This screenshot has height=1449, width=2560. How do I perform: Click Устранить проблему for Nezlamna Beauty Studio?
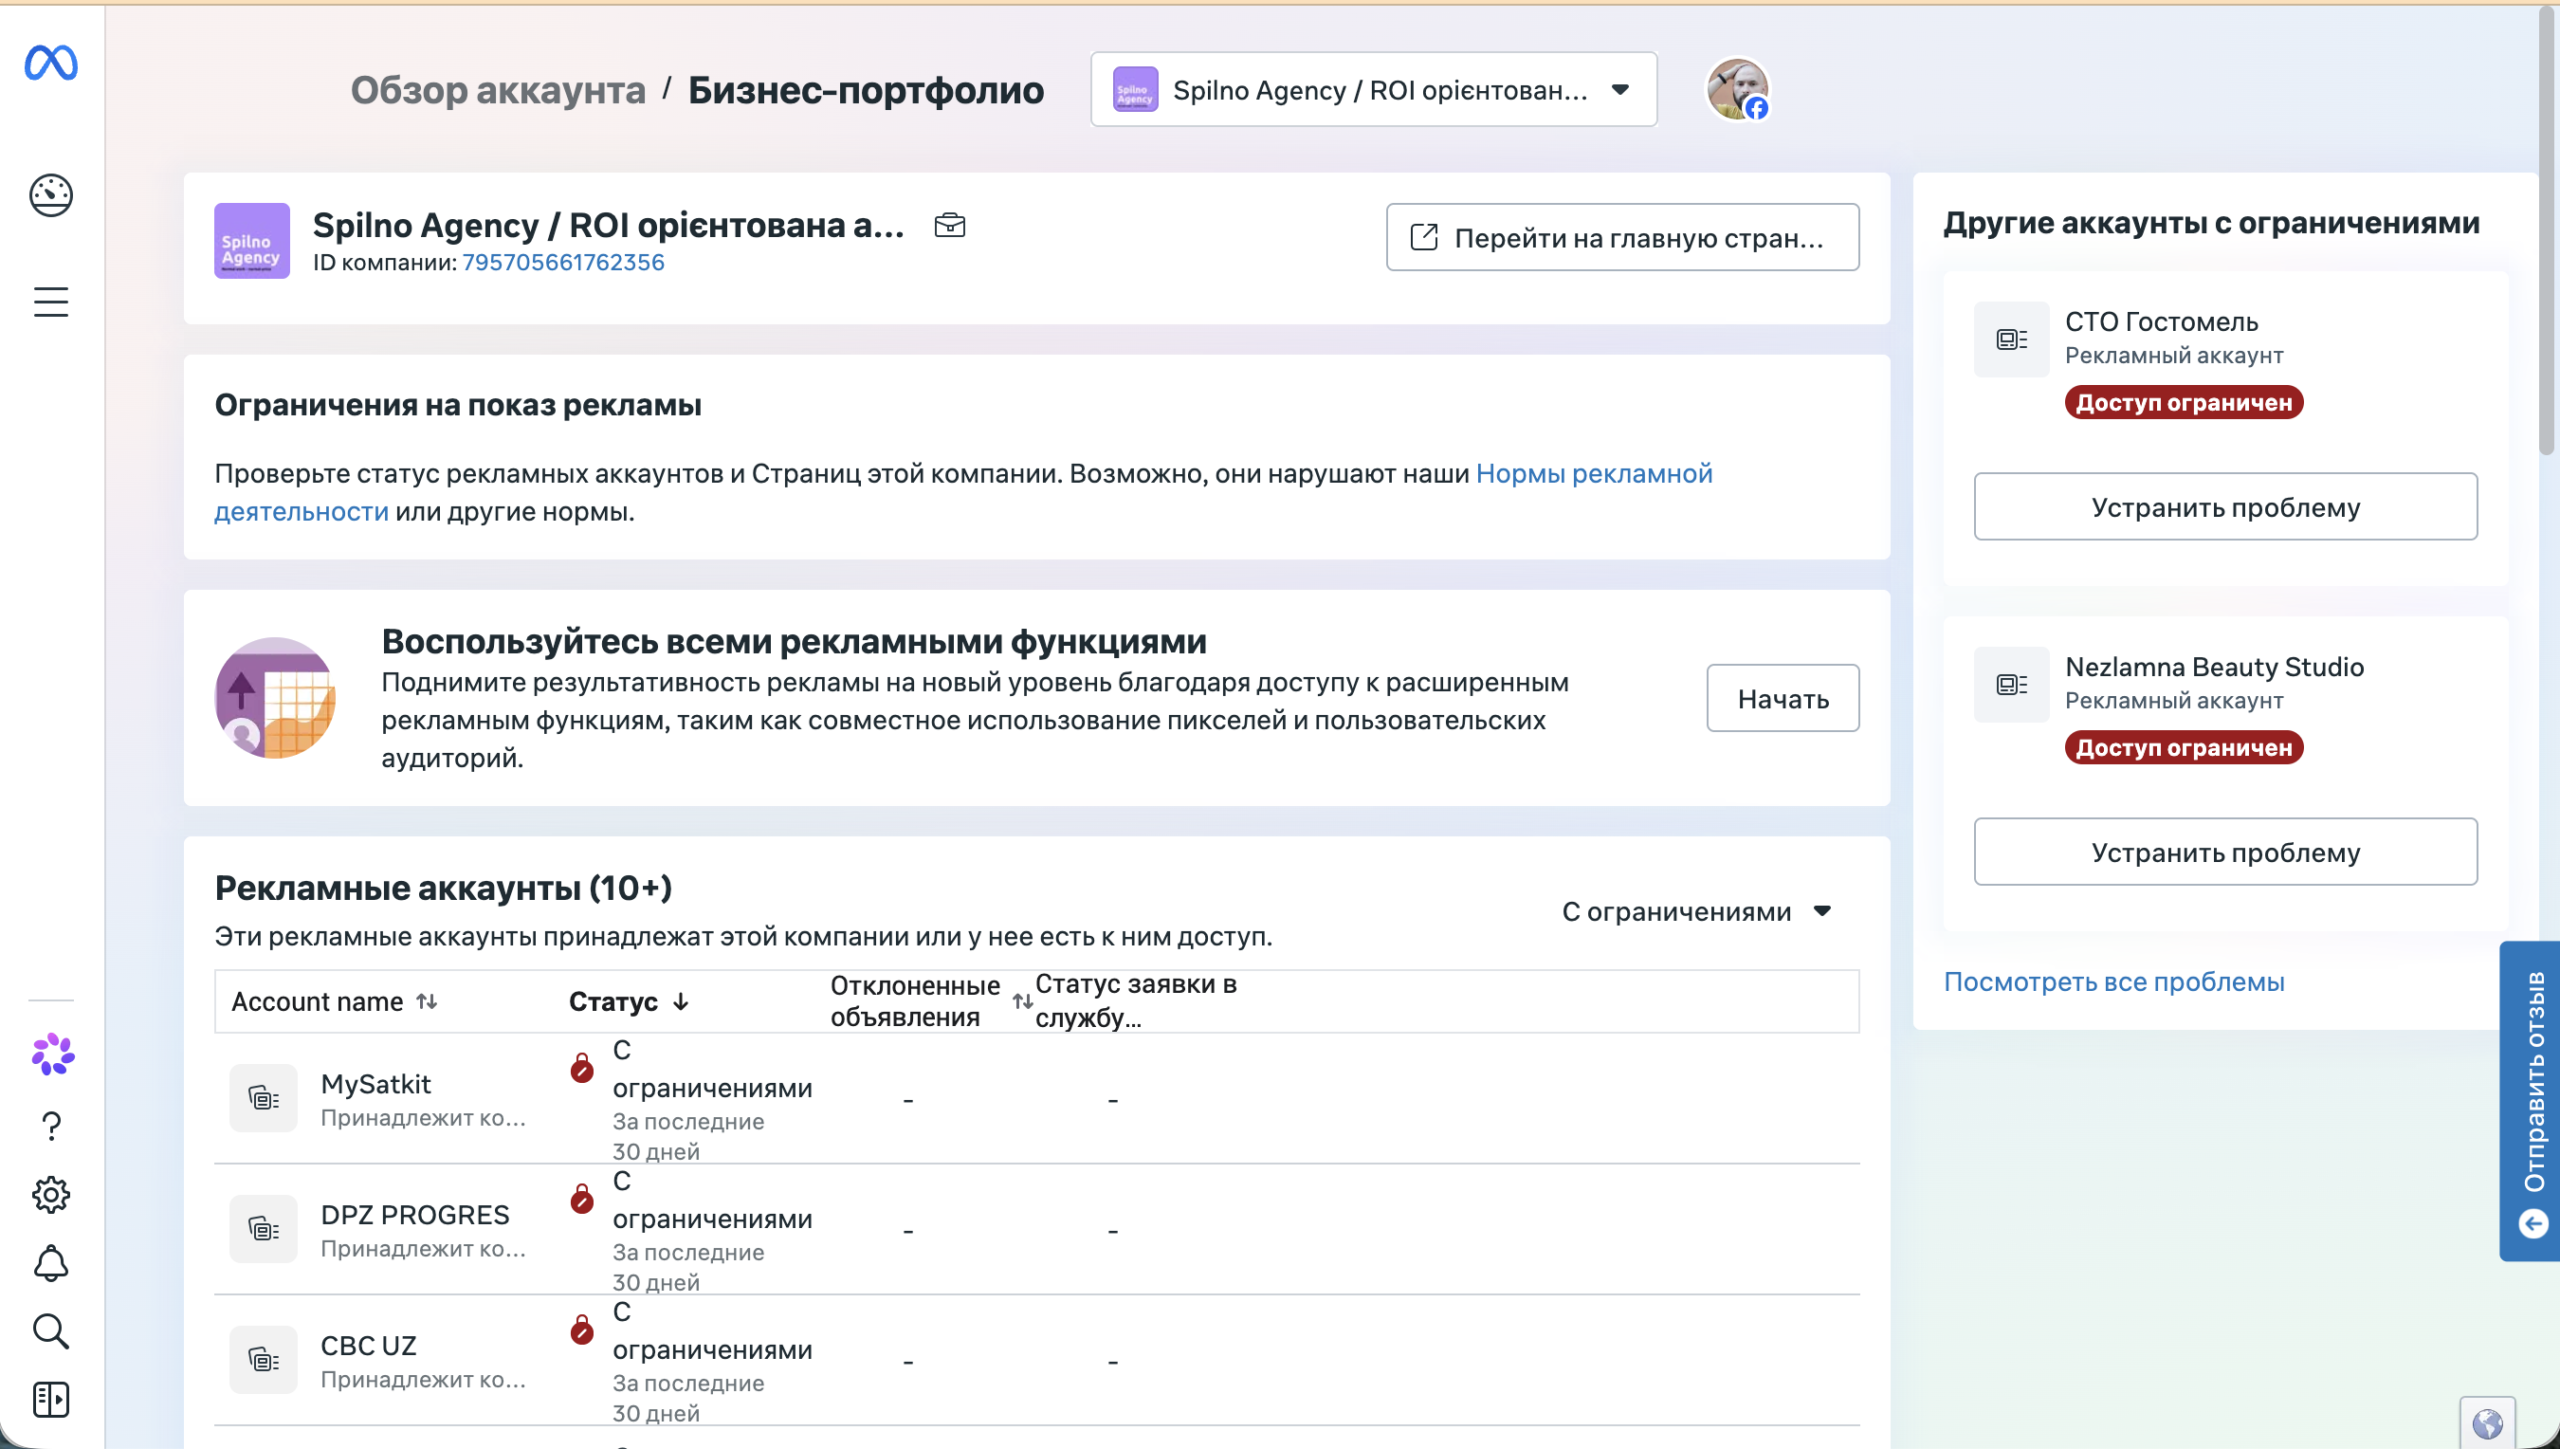click(x=2226, y=852)
